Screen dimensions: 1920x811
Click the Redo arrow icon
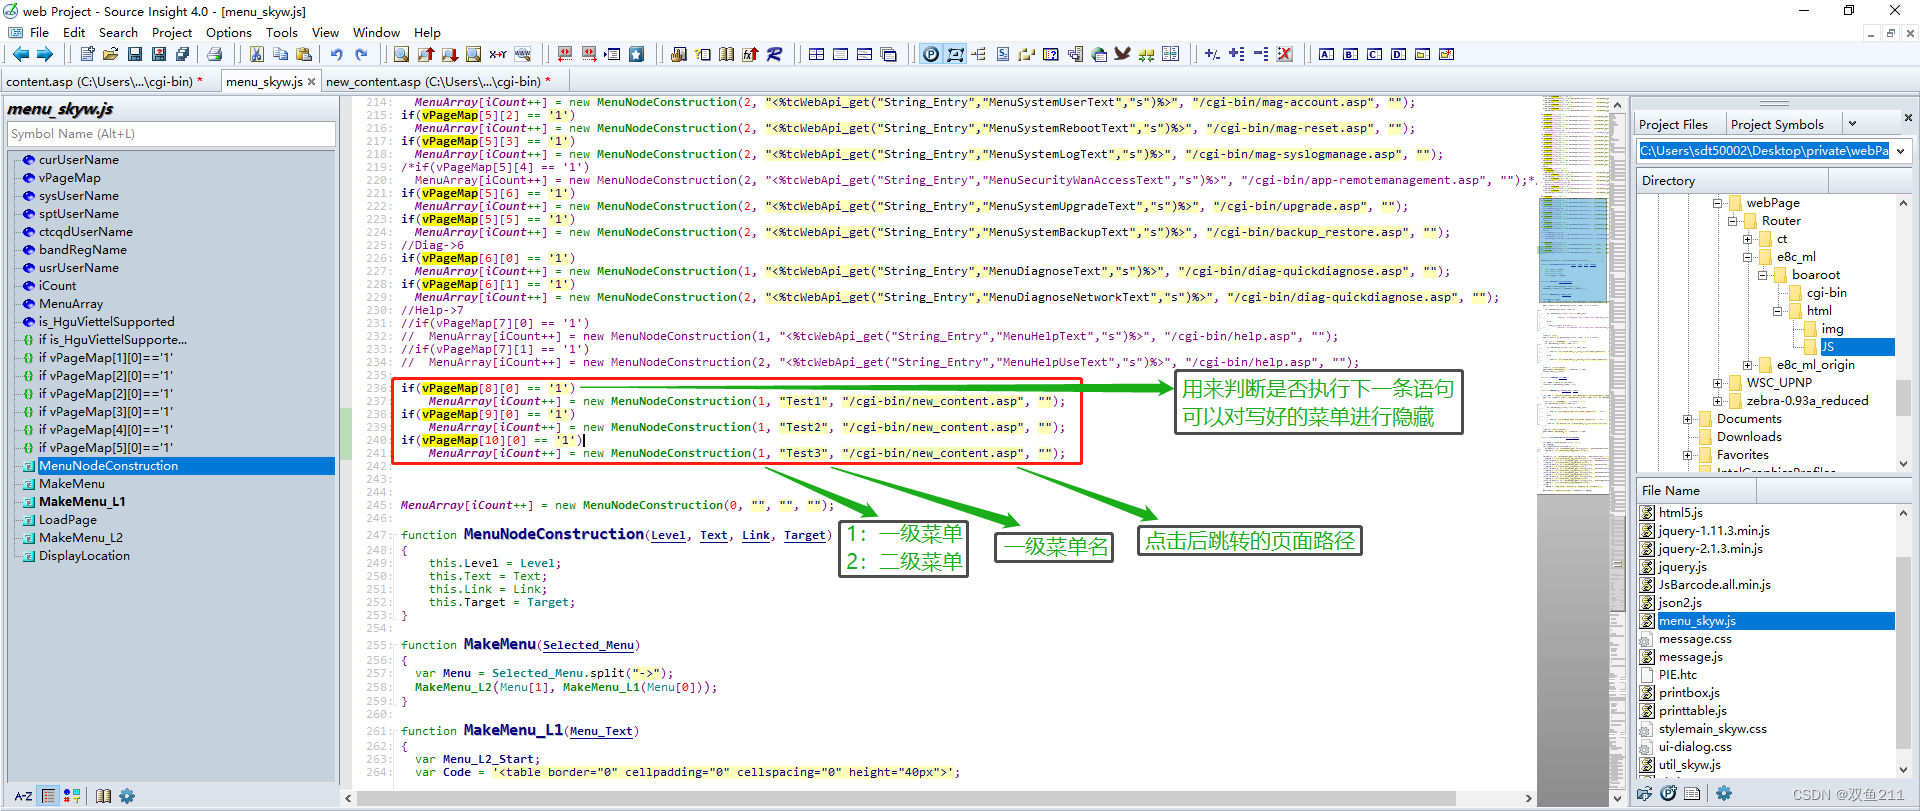coord(361,54)
